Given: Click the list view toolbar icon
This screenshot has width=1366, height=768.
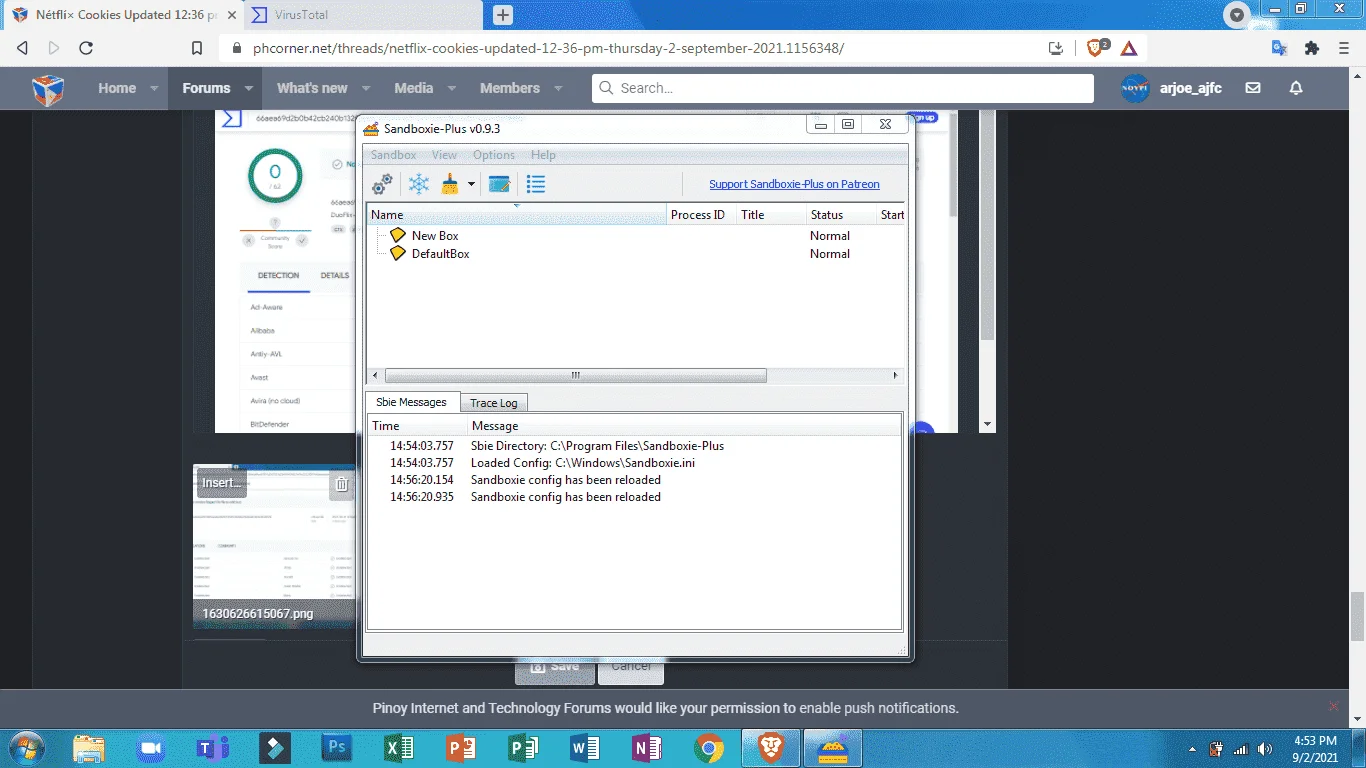Looking at the screenshot, I should 536,184.
